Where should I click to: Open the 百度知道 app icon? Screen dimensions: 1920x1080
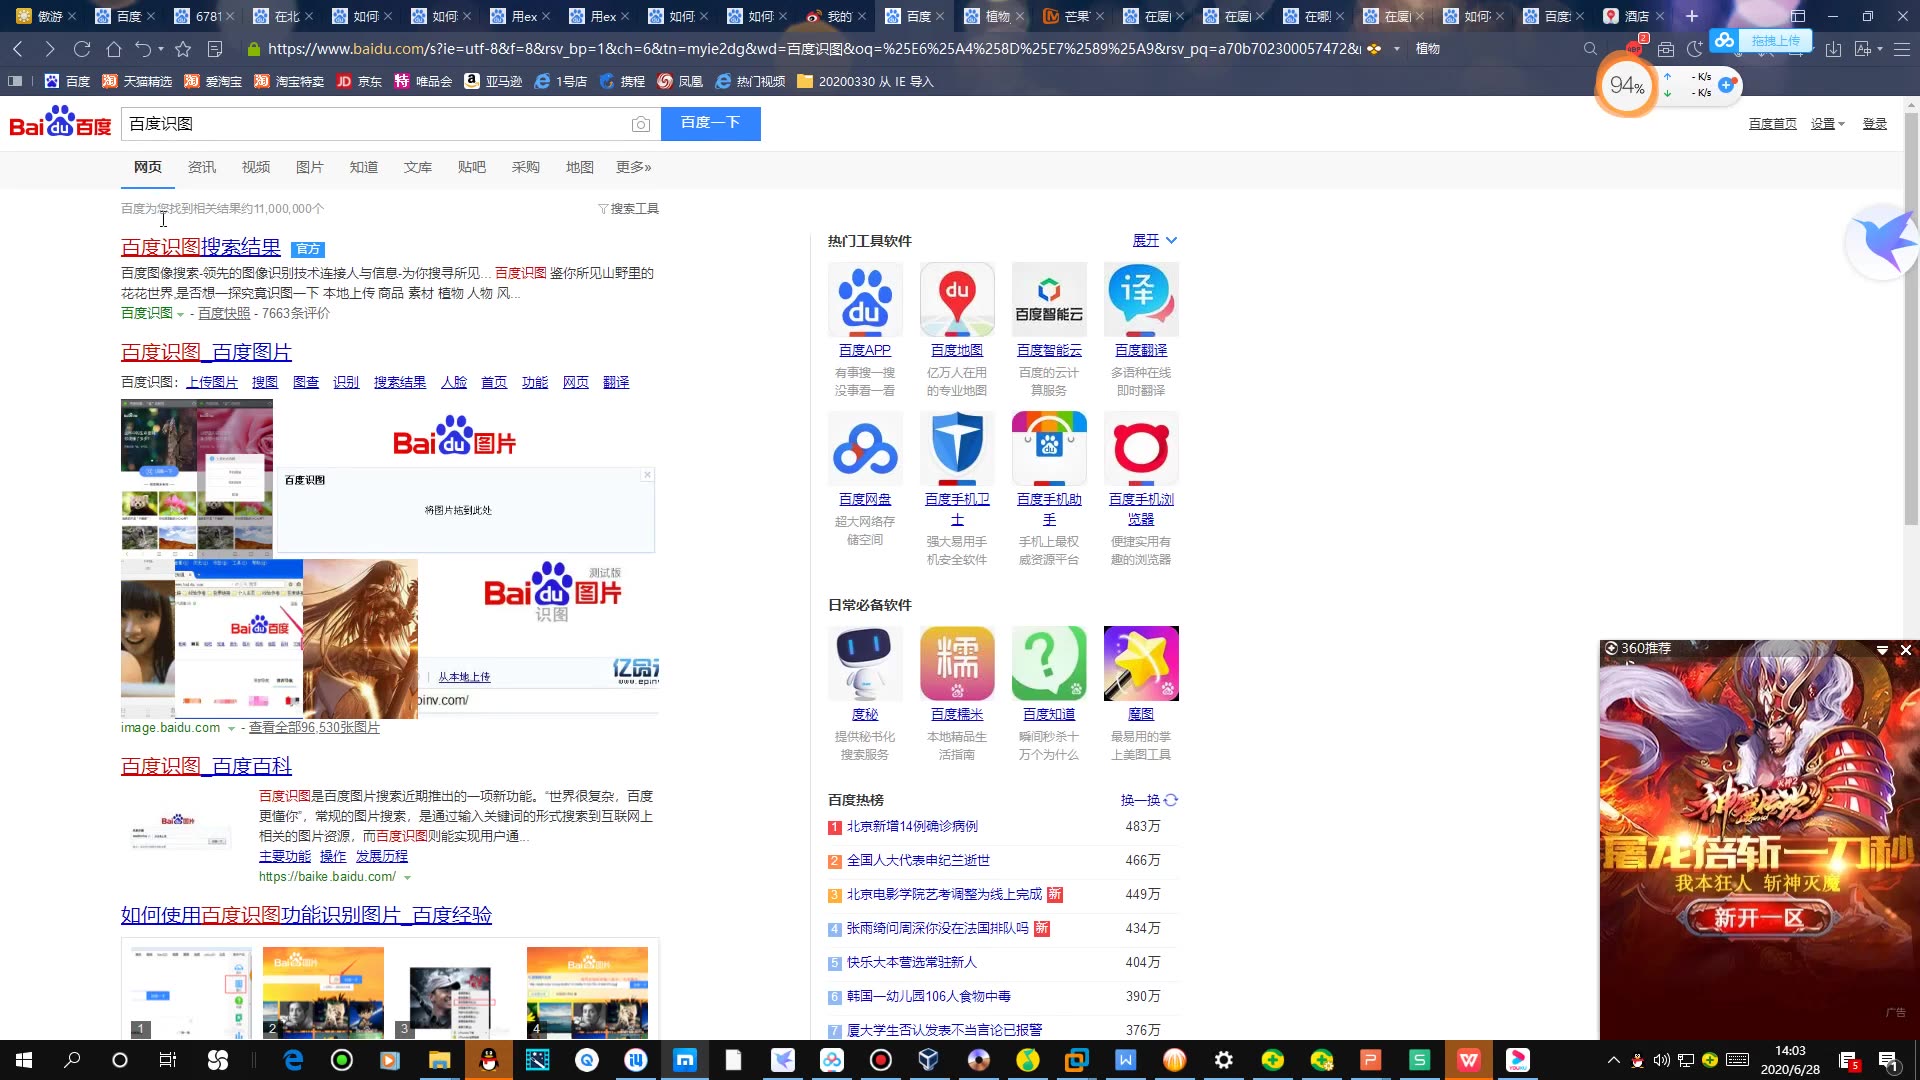[x=1049, y=664]
